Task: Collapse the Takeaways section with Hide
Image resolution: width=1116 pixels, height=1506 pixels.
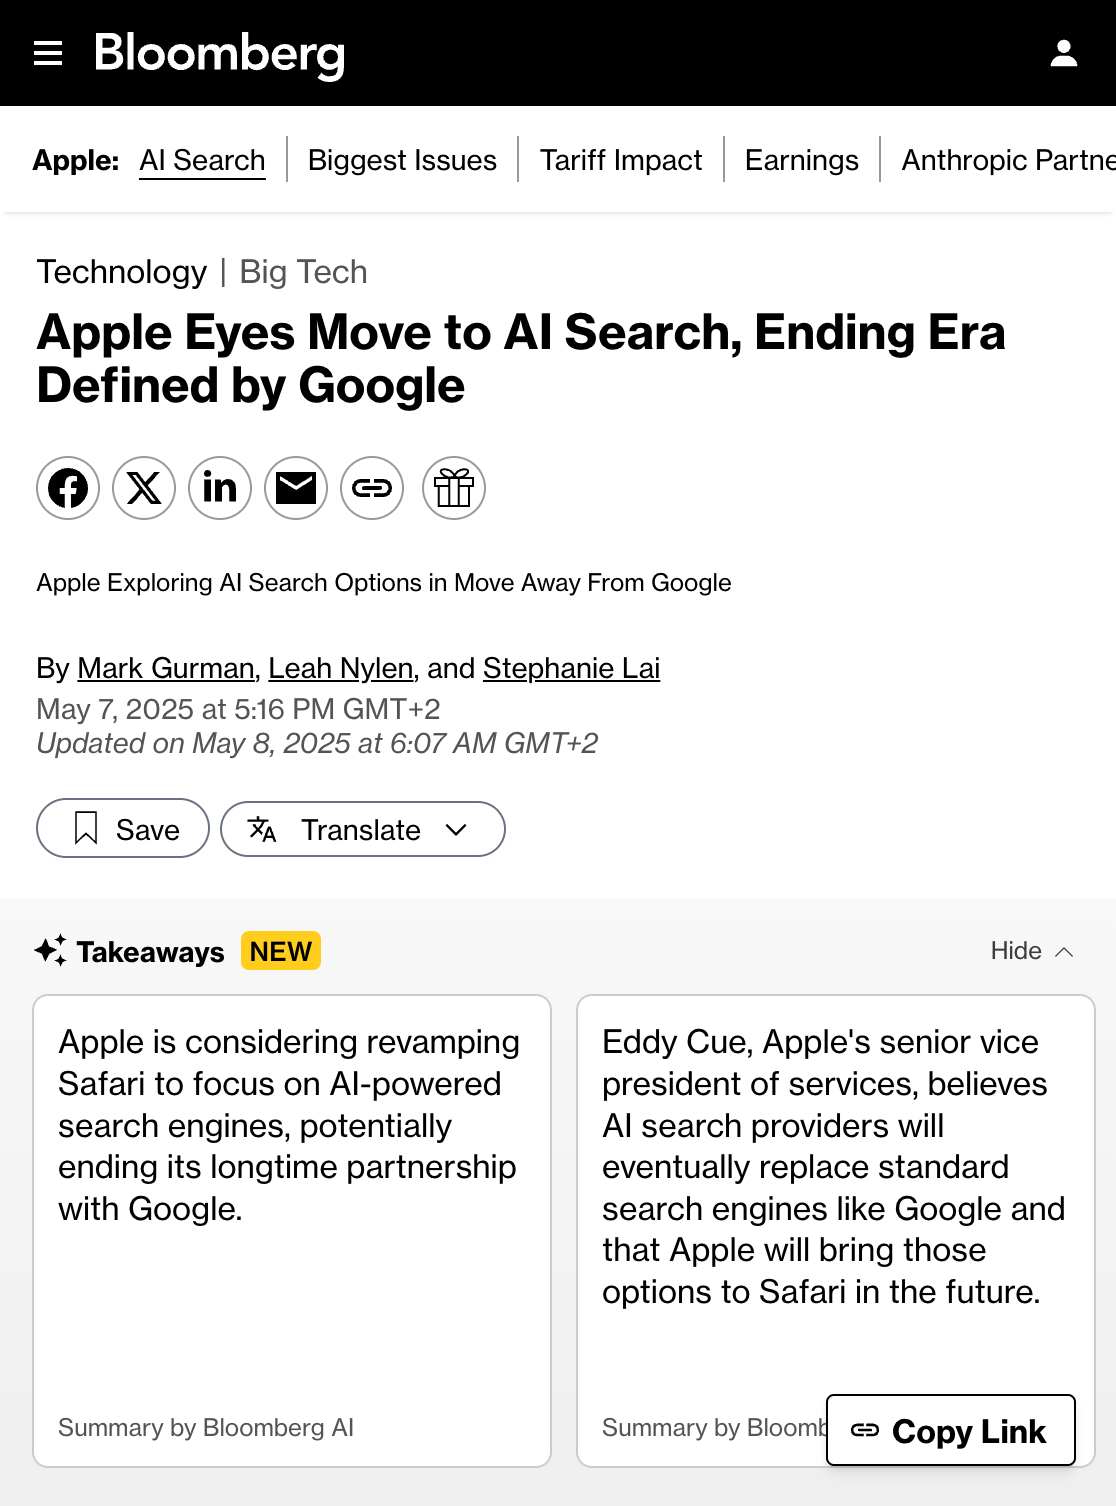Action: [x=1031, y=951]
